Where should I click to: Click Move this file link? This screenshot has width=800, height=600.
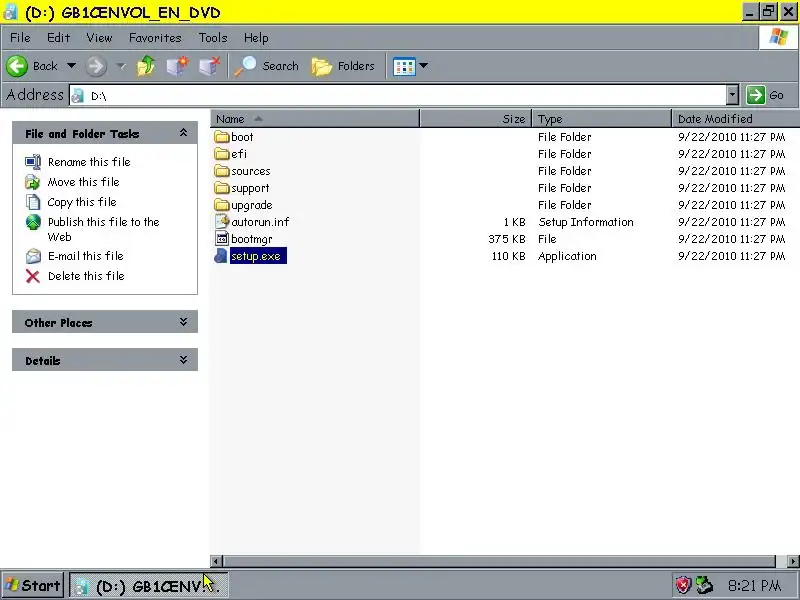[84, 182]
